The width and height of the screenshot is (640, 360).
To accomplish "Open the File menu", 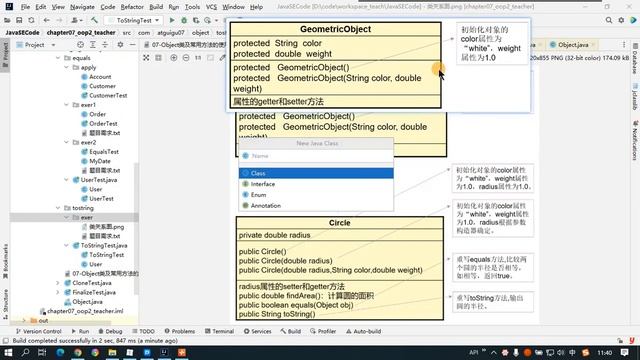I will (25, 7).
